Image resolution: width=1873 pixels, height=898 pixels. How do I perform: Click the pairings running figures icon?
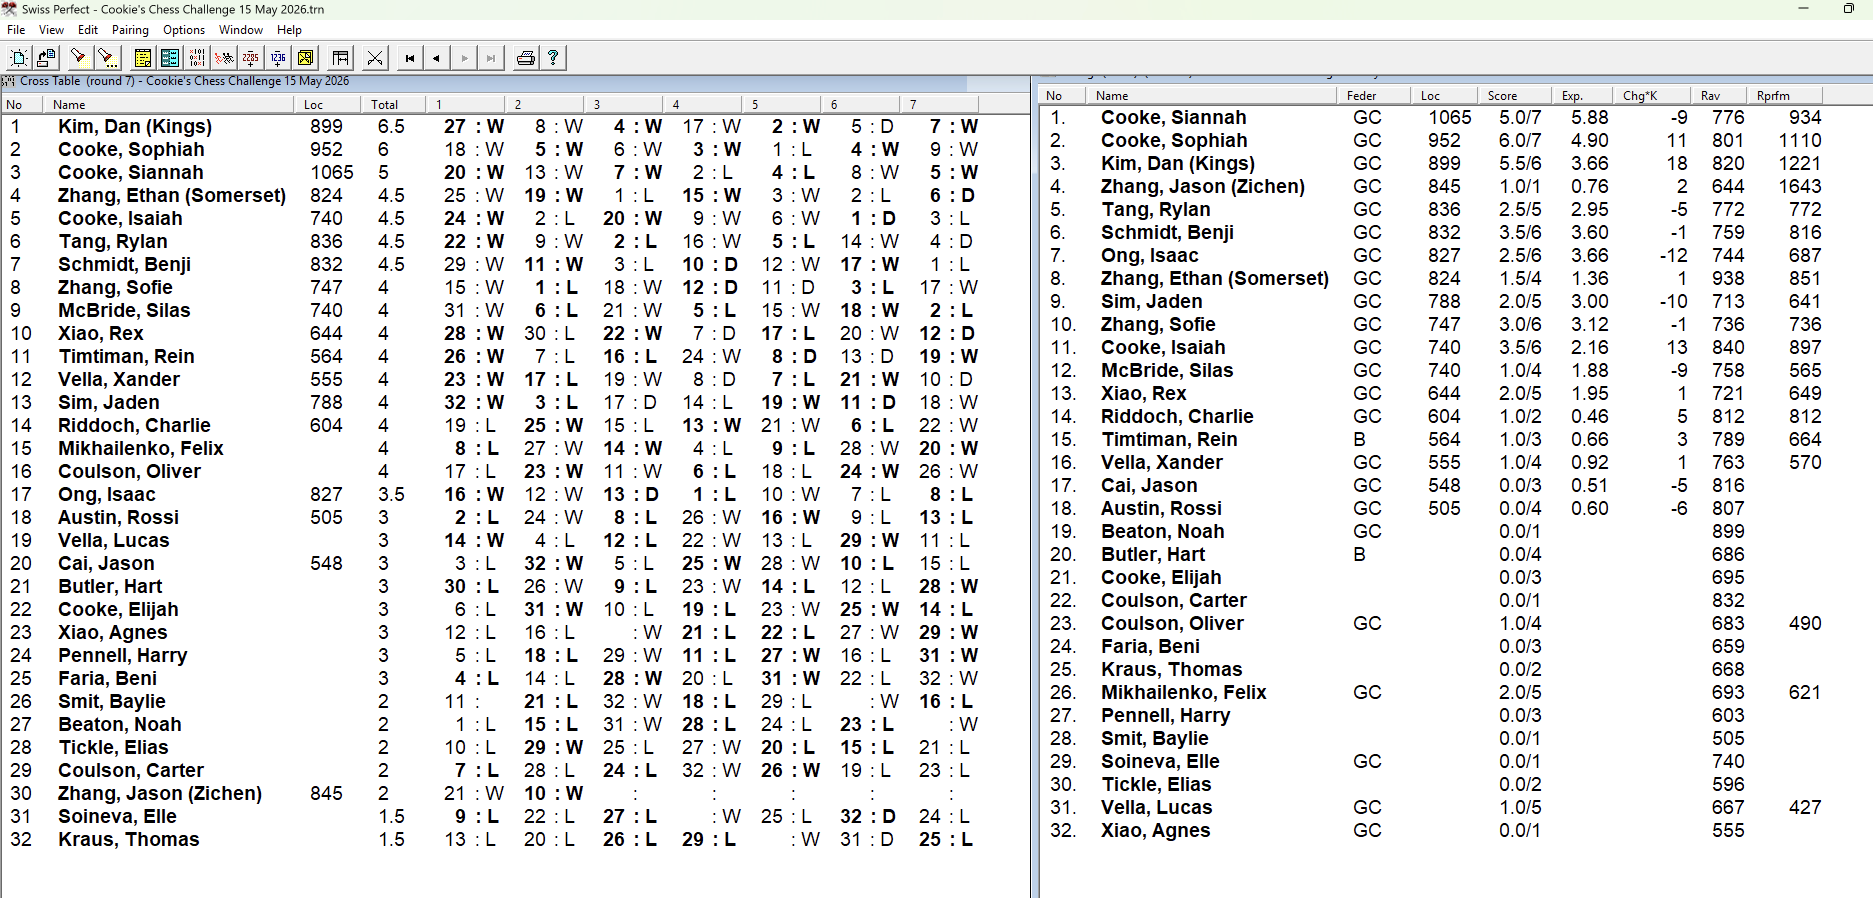point(224,58)
